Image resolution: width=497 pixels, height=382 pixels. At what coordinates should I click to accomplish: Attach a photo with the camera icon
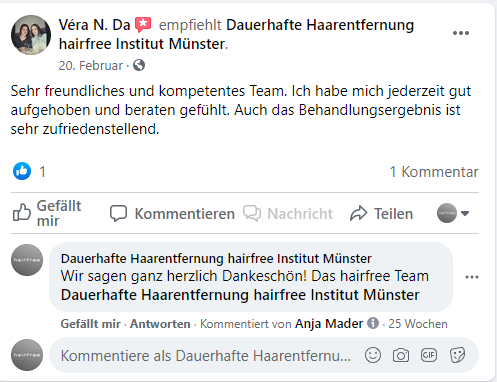pyautogui.click(x=401, y=355)
